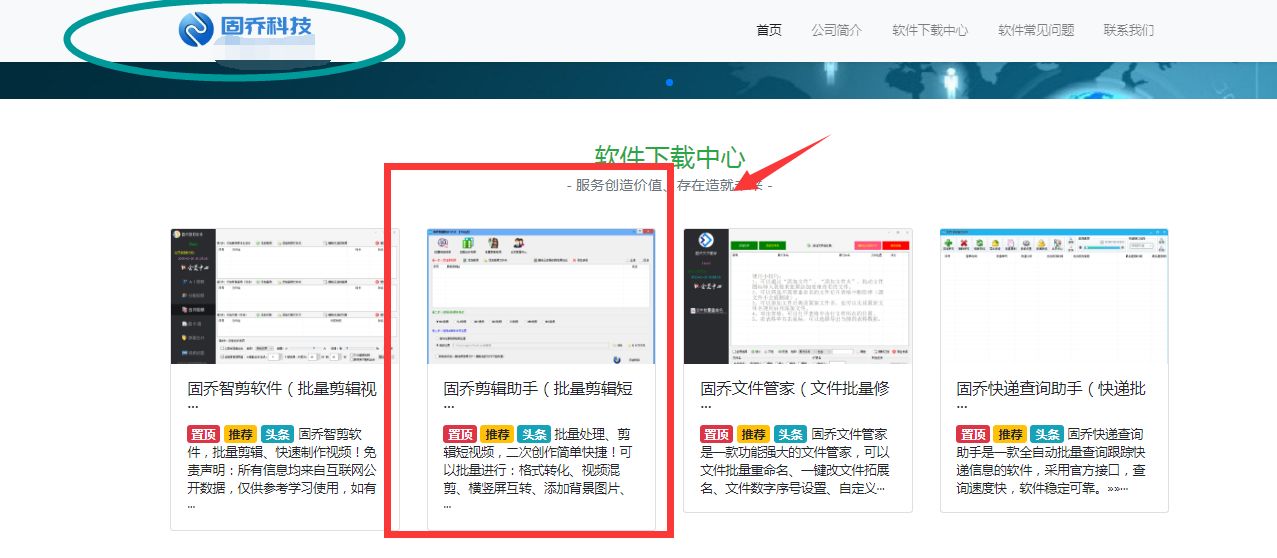This screenshot has height=558, width=1277.
Task: Open 固乔智剪软件 screenshot thumbnail
Action: (x=284, y=296)
